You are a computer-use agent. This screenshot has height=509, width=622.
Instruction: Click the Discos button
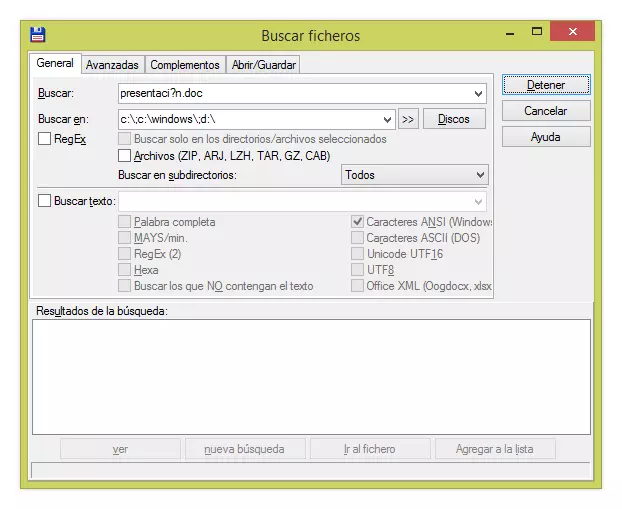[x=454, y=119]
